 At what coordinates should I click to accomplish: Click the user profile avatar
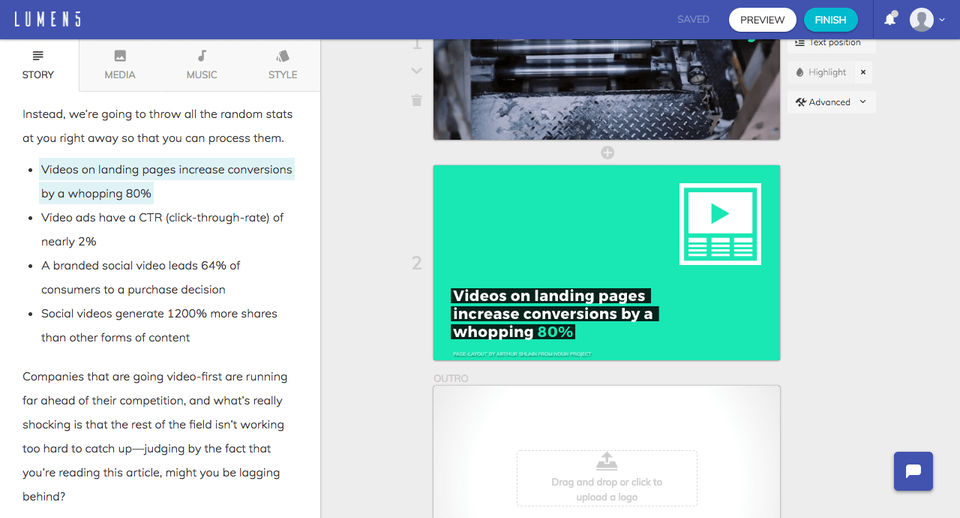point(921,20)
